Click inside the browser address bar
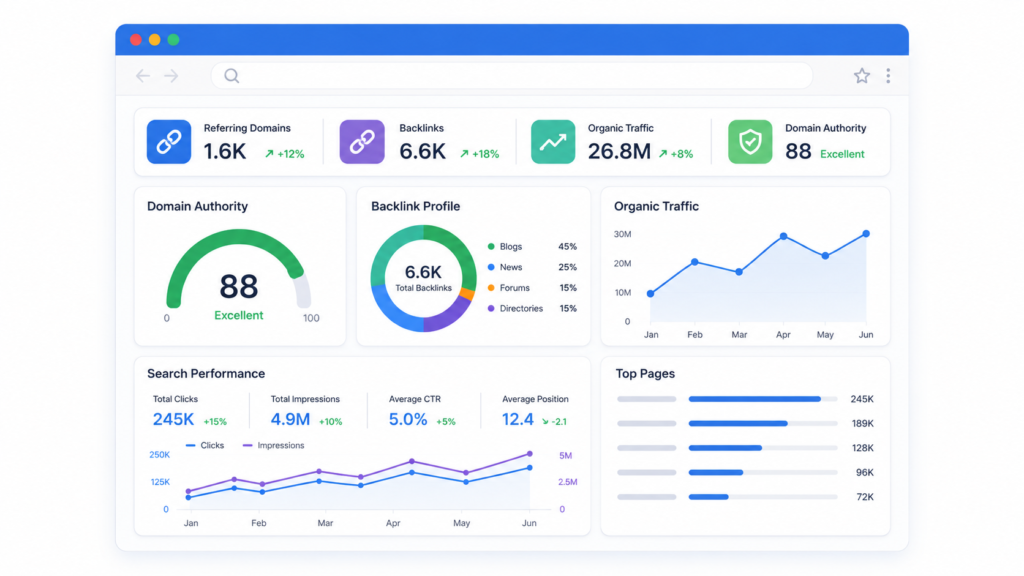 (x=512, y=76)
